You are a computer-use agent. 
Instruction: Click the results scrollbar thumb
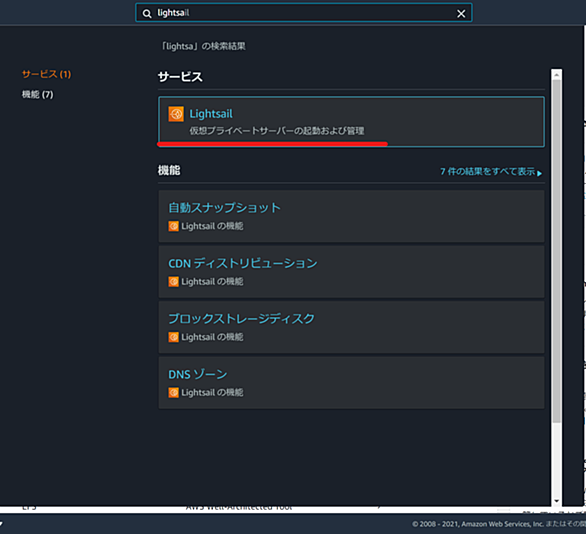coord(556,251)
